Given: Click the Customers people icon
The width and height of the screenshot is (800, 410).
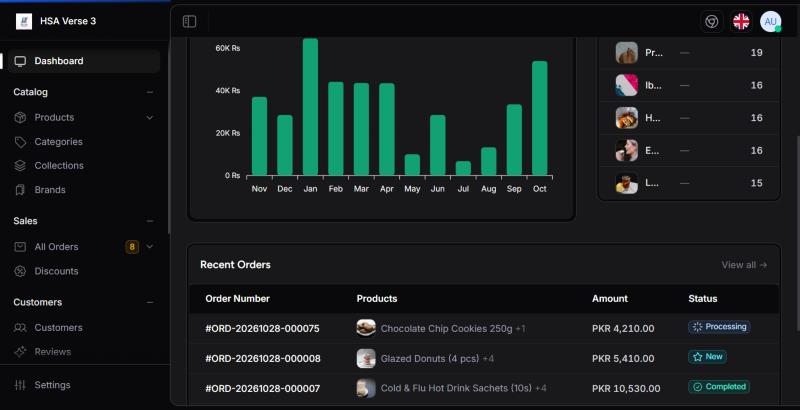Looking at the screenshot, I should (x=20, y=327).
